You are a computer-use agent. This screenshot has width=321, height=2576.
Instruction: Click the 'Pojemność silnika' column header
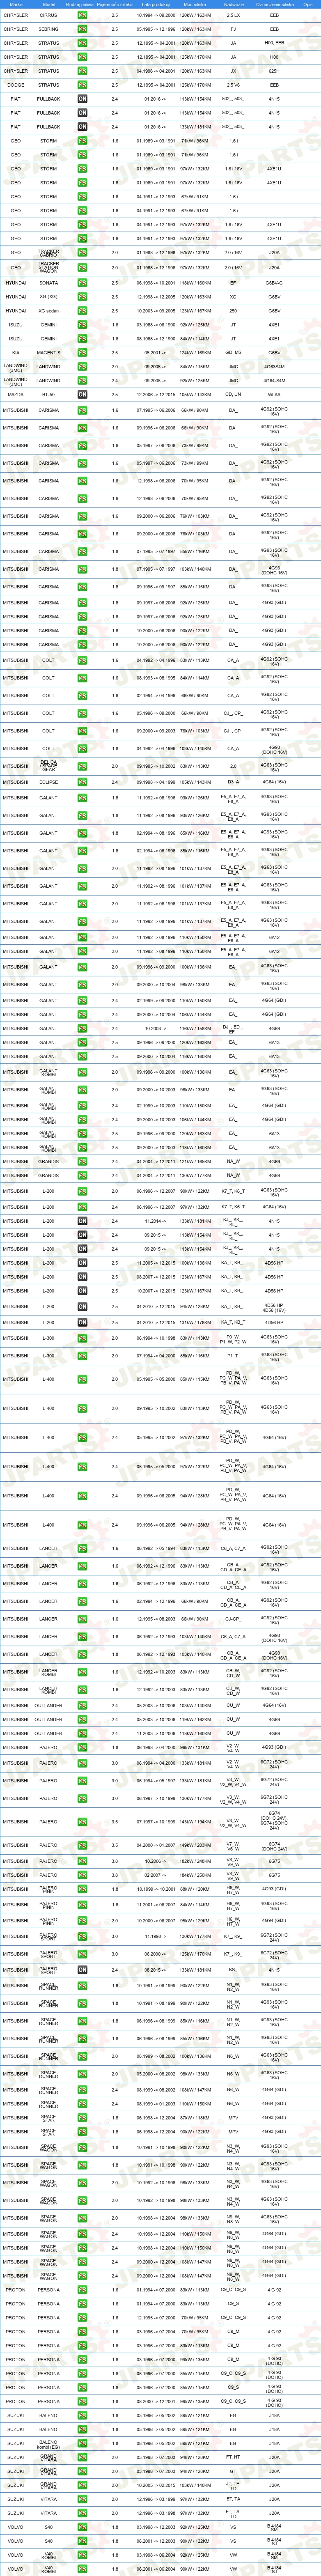pyautogui.click(x=114, y=4)
